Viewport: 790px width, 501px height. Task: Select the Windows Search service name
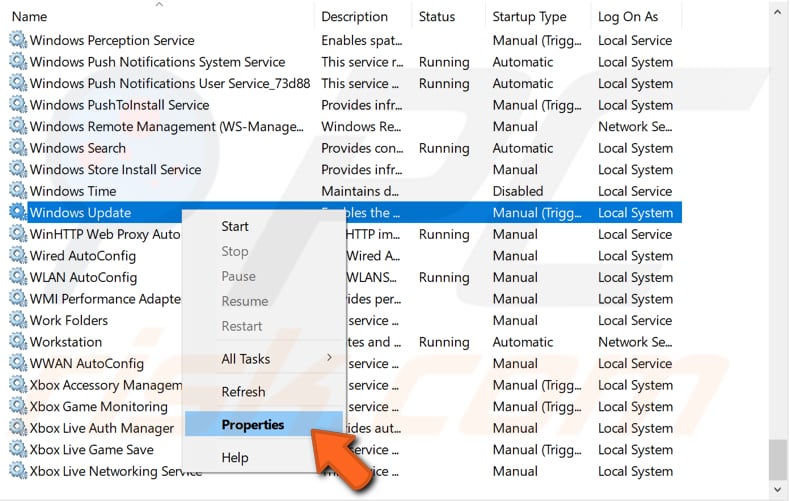[x=78, y=148]
